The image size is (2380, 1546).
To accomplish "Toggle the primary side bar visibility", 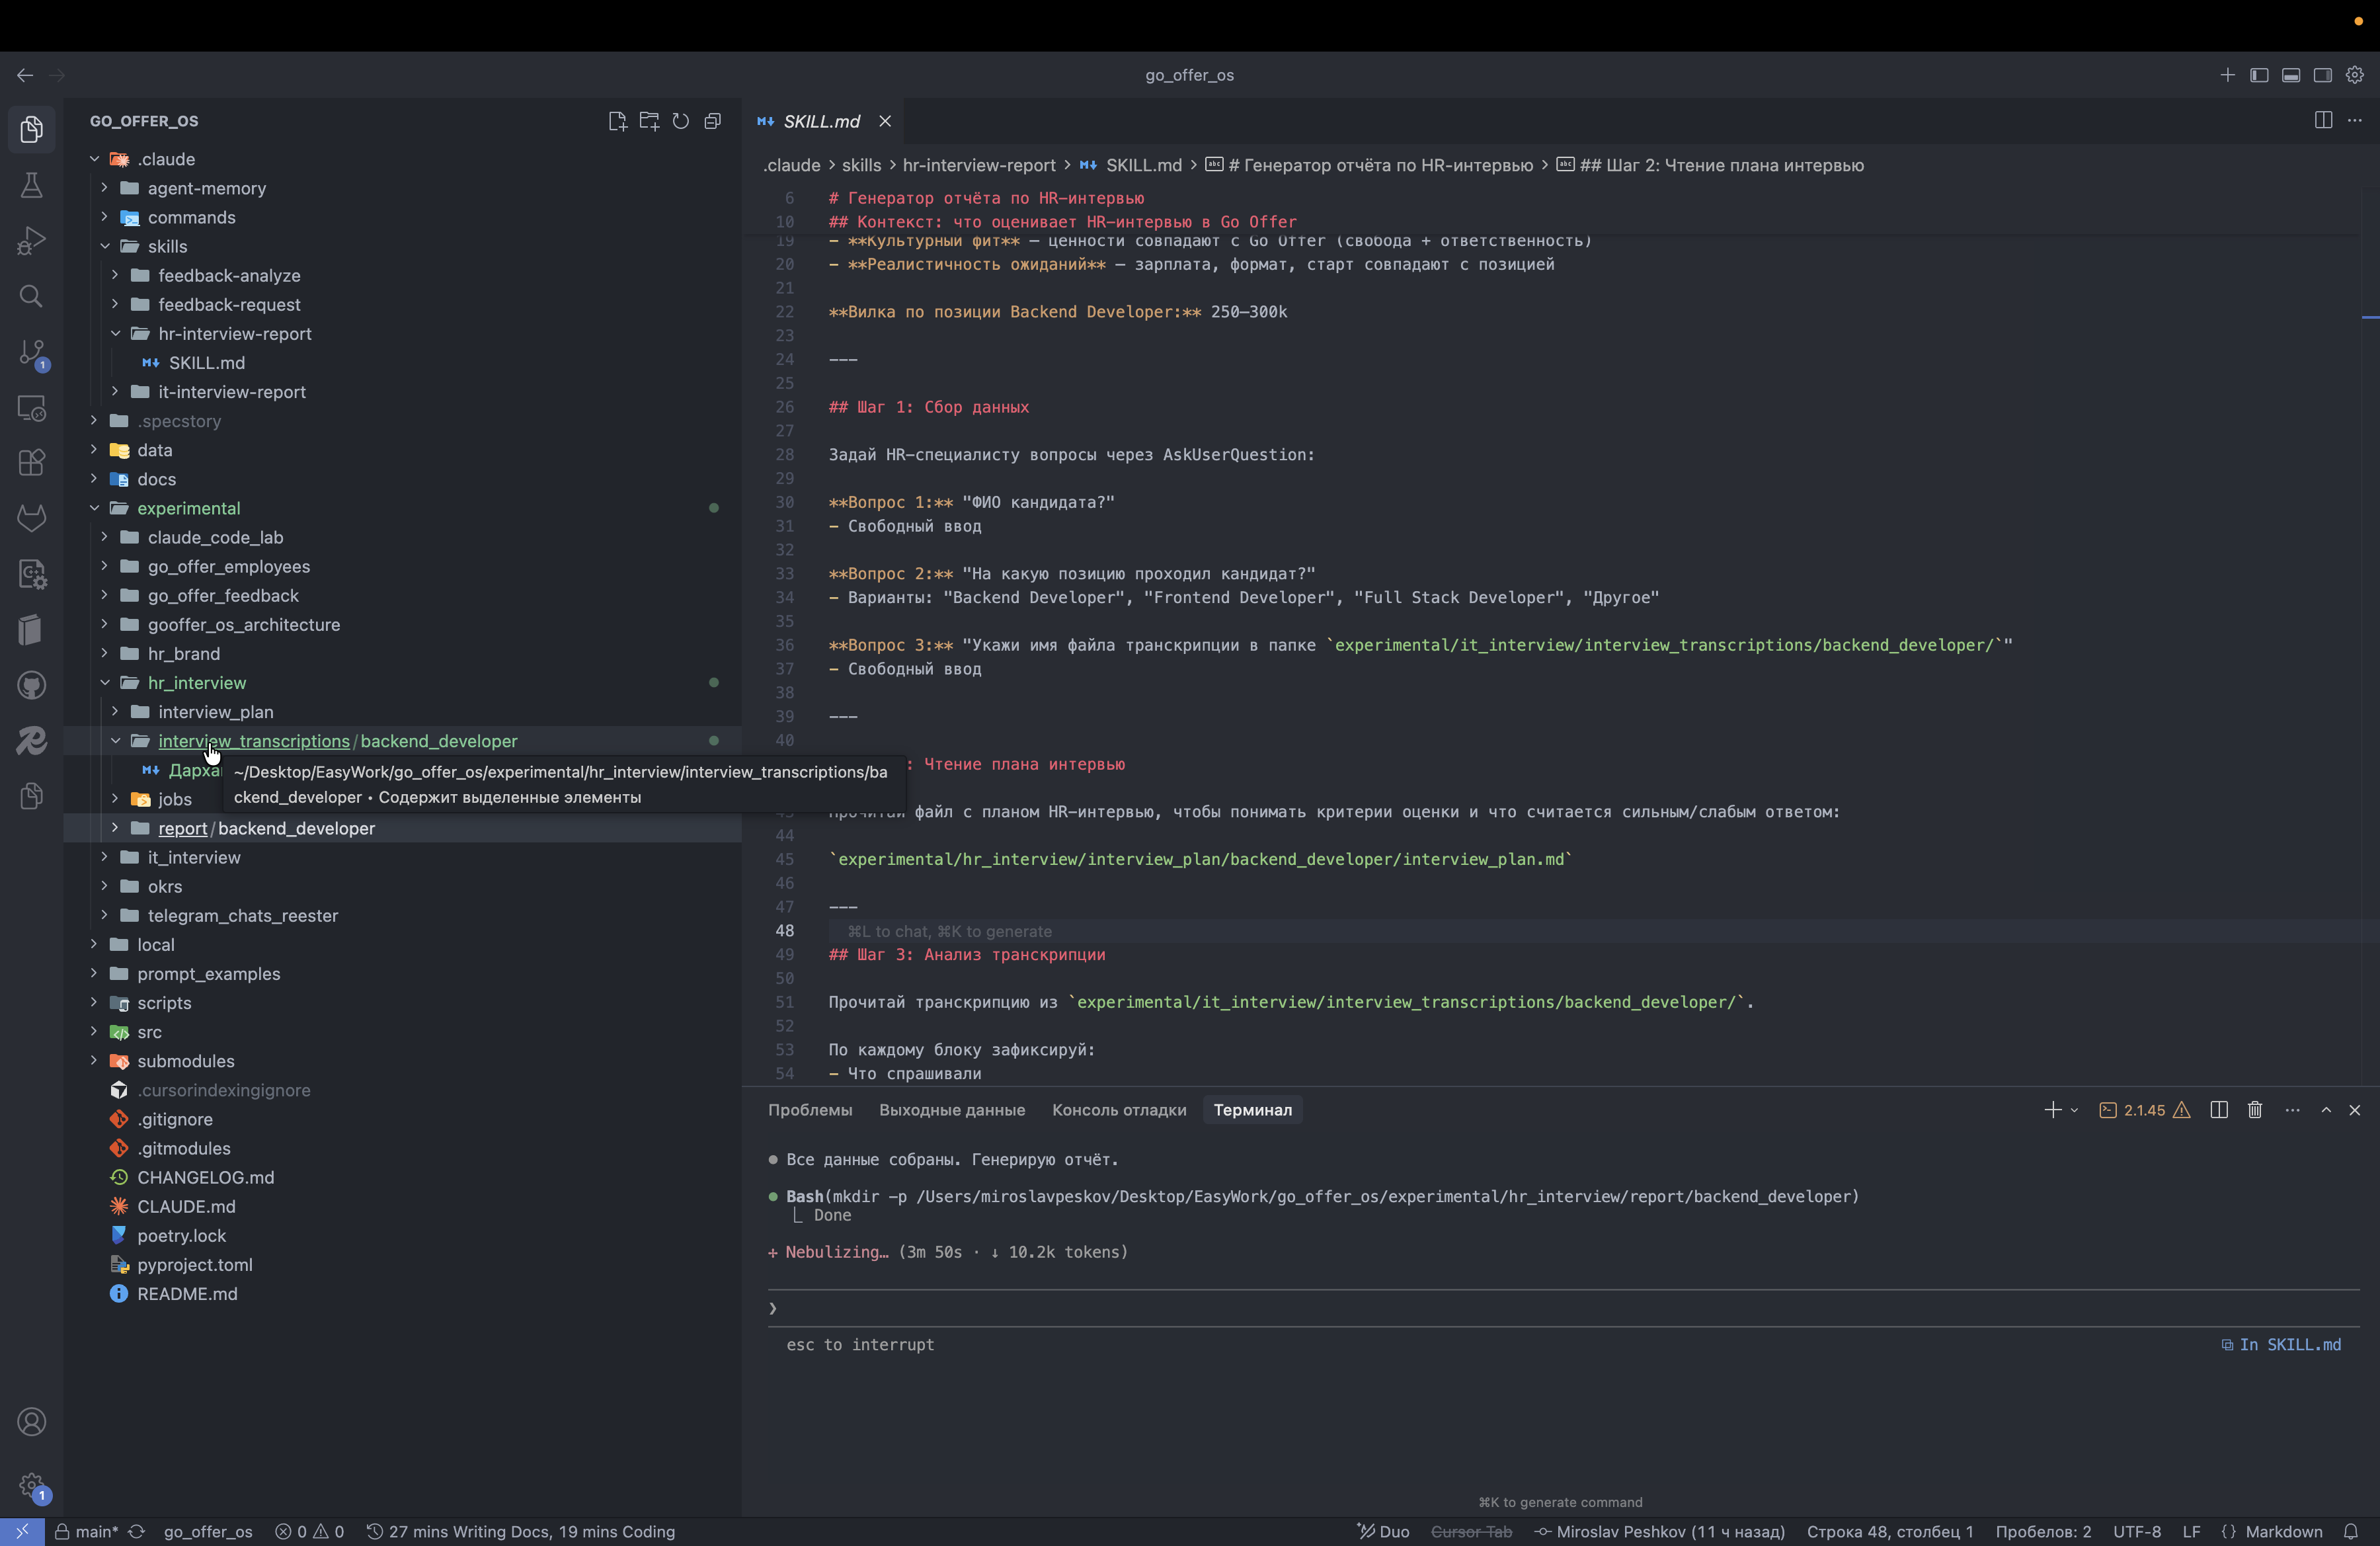I will (2259, 75).
